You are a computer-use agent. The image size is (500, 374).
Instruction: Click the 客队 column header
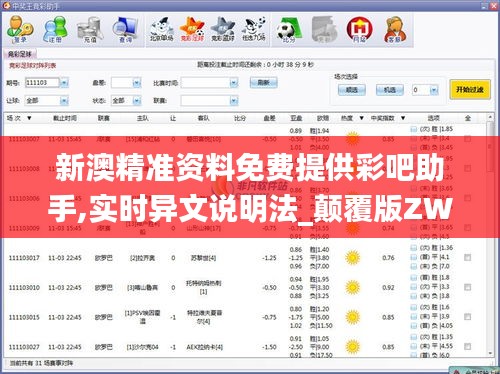[x=203, y=118]
